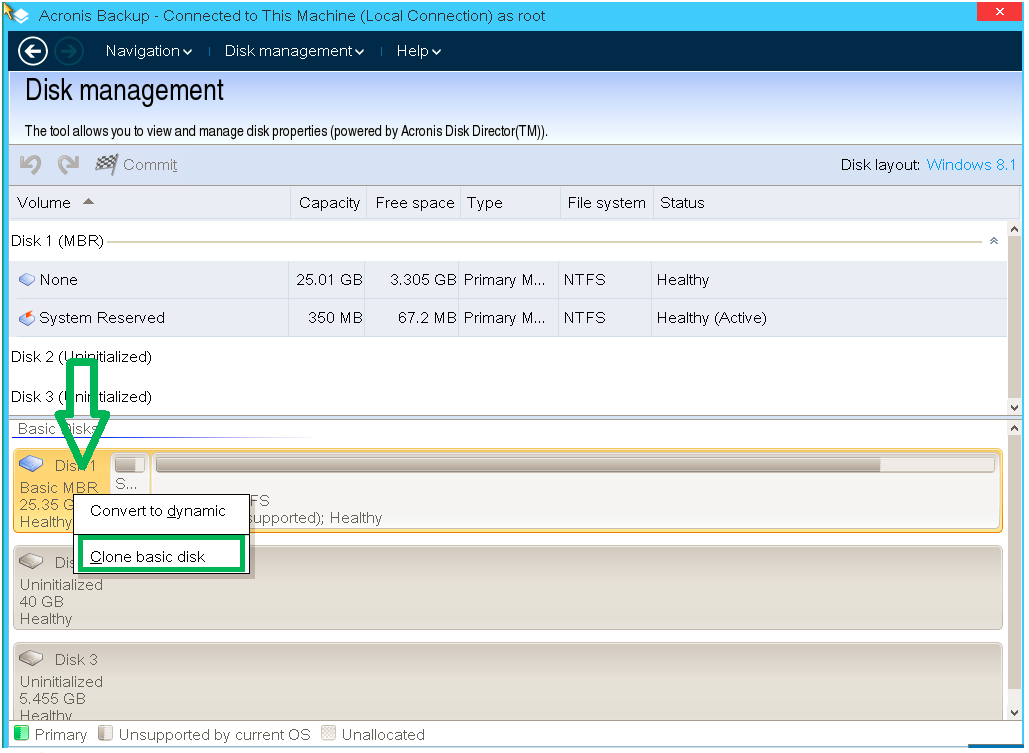Sort by the Type column header
The height and width of the screenshot is (753, 1029).
click(x=510, y=203)
